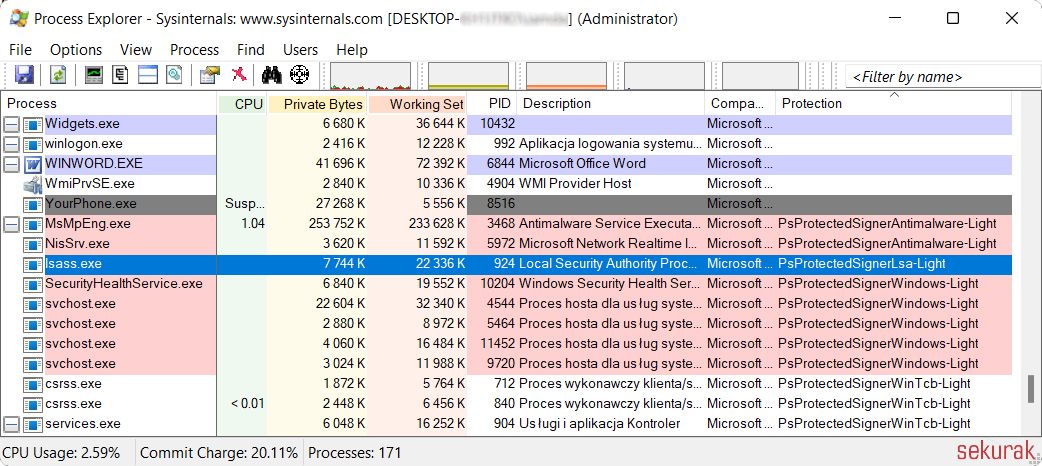This screenshot has width=1042, height=466.
Task: Select the YourPhone.exe suspended process
Action: (507, 204)
